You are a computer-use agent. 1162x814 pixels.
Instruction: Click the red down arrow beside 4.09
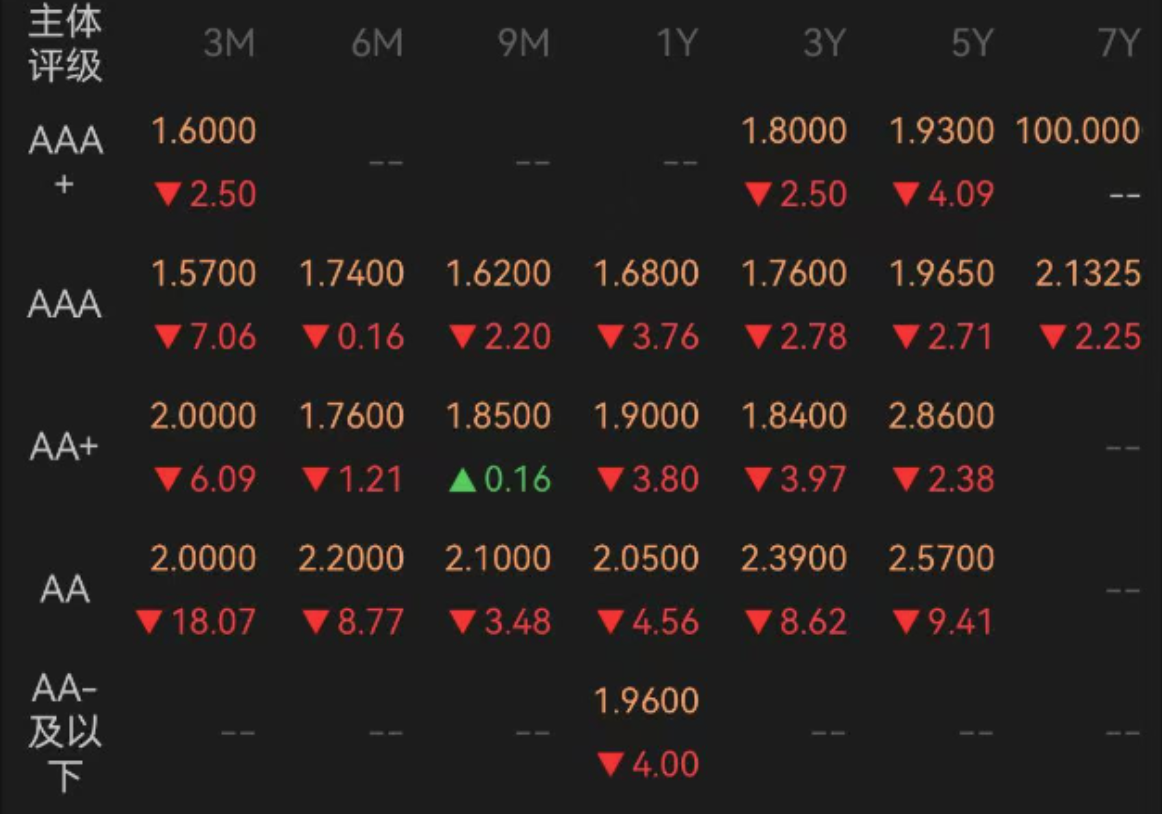pyautogui.click(x=906, y=194)
